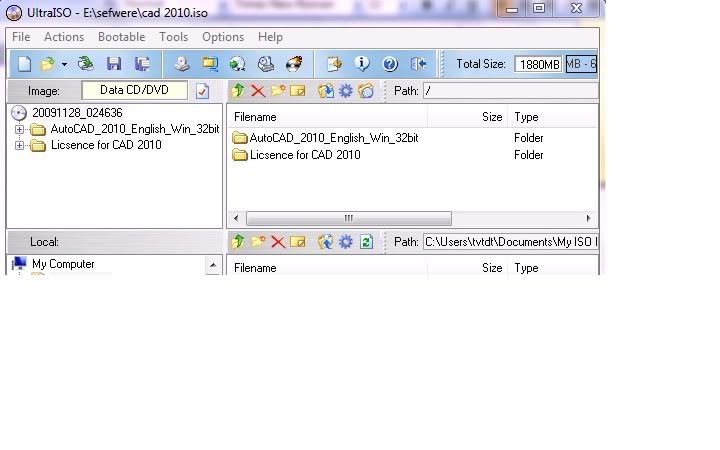Image resolution: width=720 pixels, height=450 pixels.
Task: Click the blue Info icon in toolbar
Action: point(362,64)
